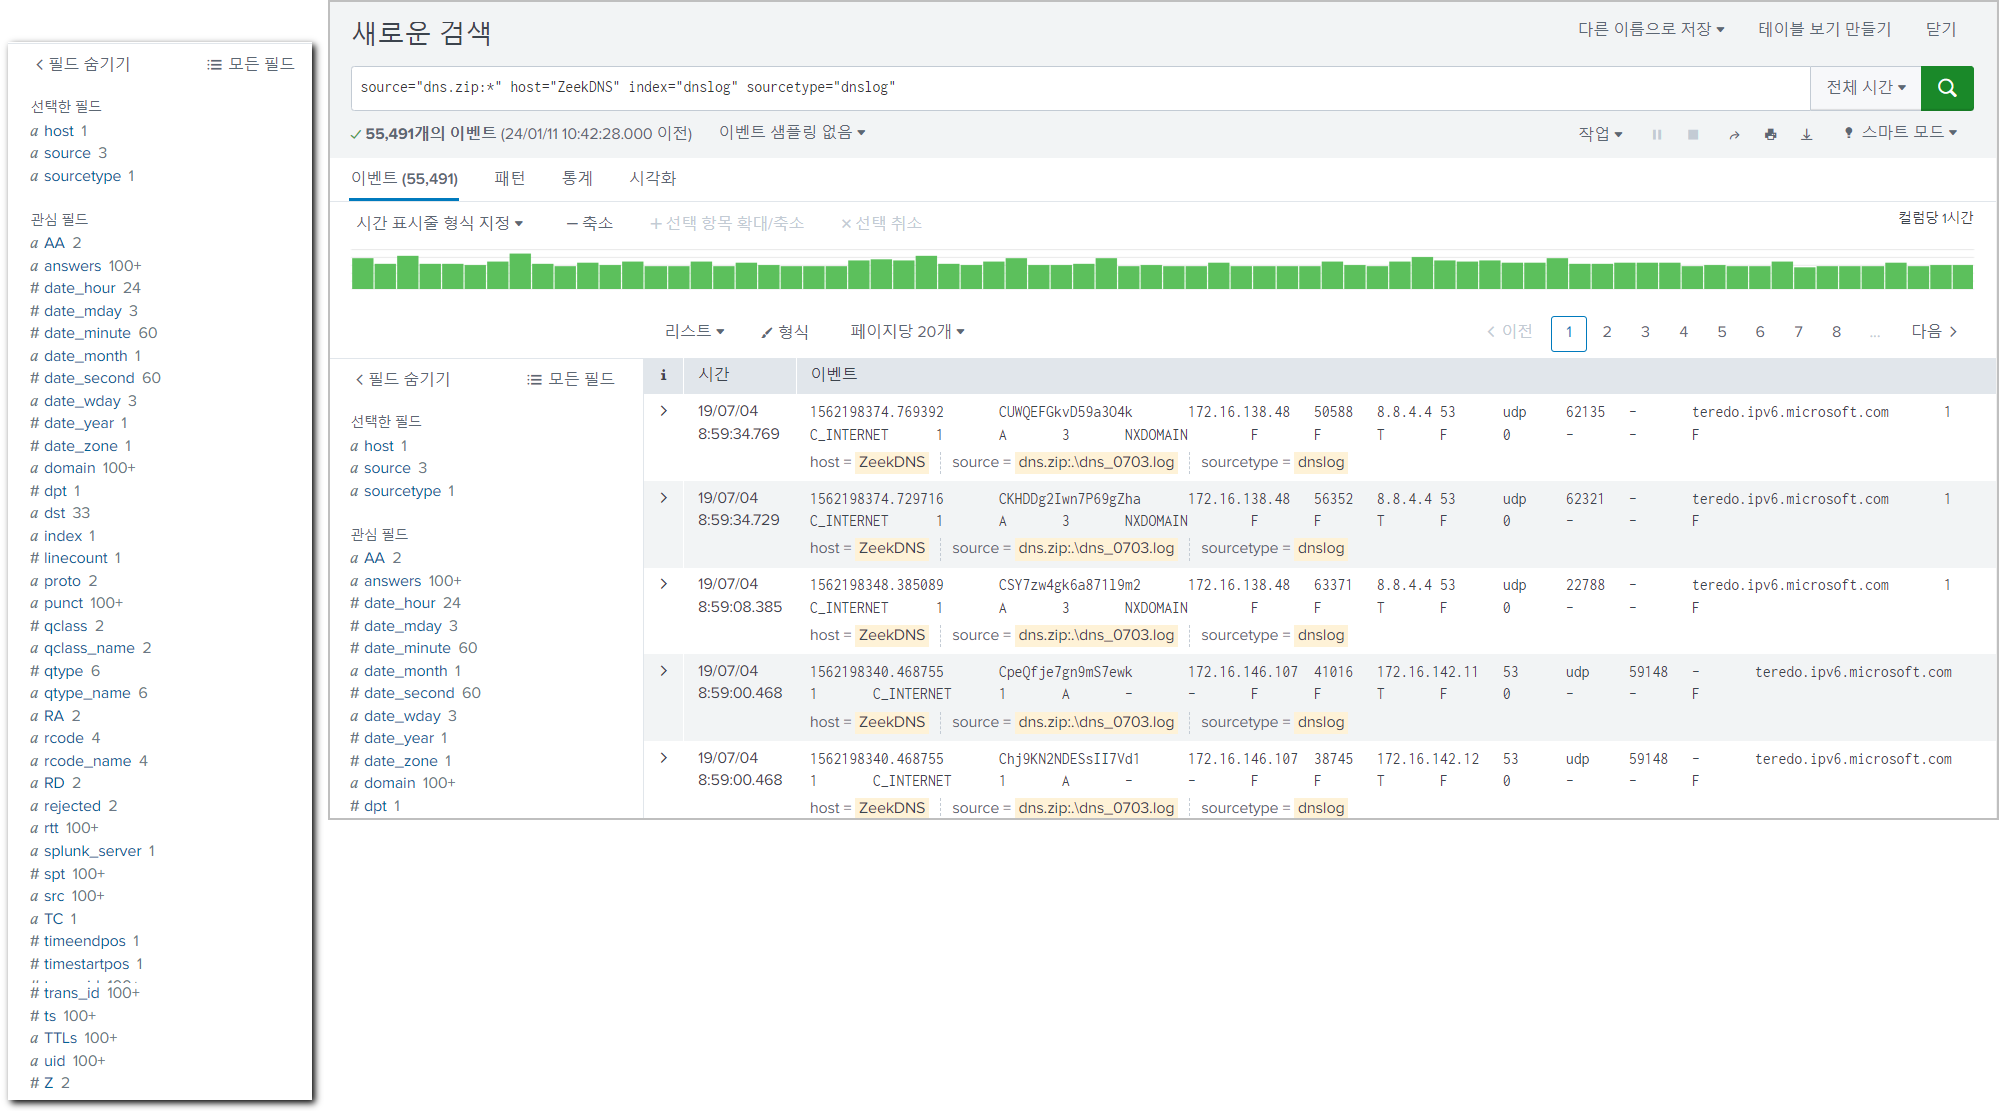Click the share arrow icon
1999x1111 pixels.
pyautogui.click(x=1734, y=134)
